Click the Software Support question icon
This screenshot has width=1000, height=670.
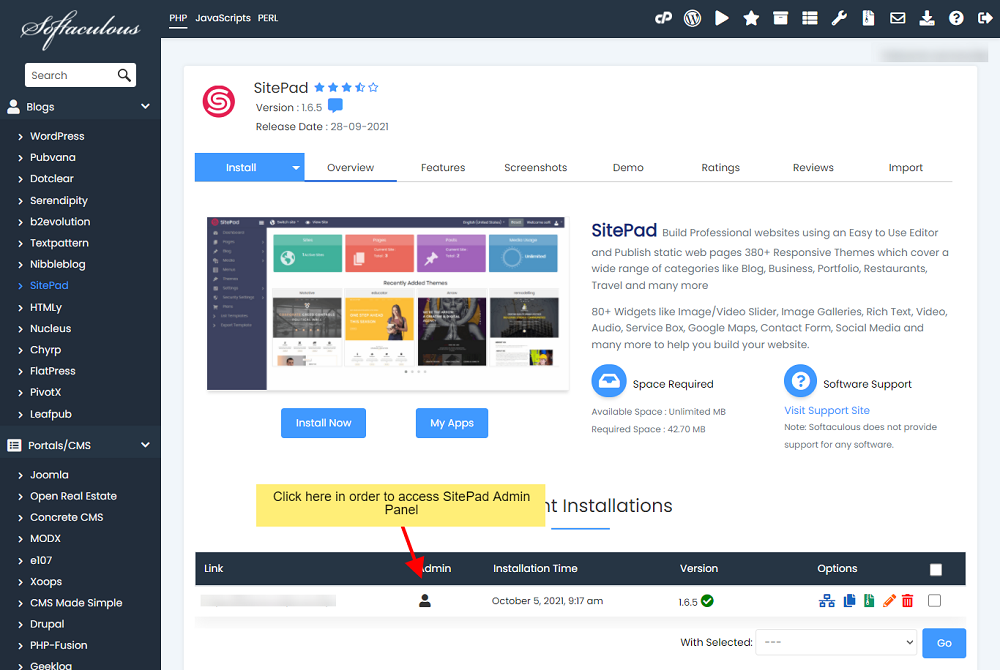pos(800,381)
